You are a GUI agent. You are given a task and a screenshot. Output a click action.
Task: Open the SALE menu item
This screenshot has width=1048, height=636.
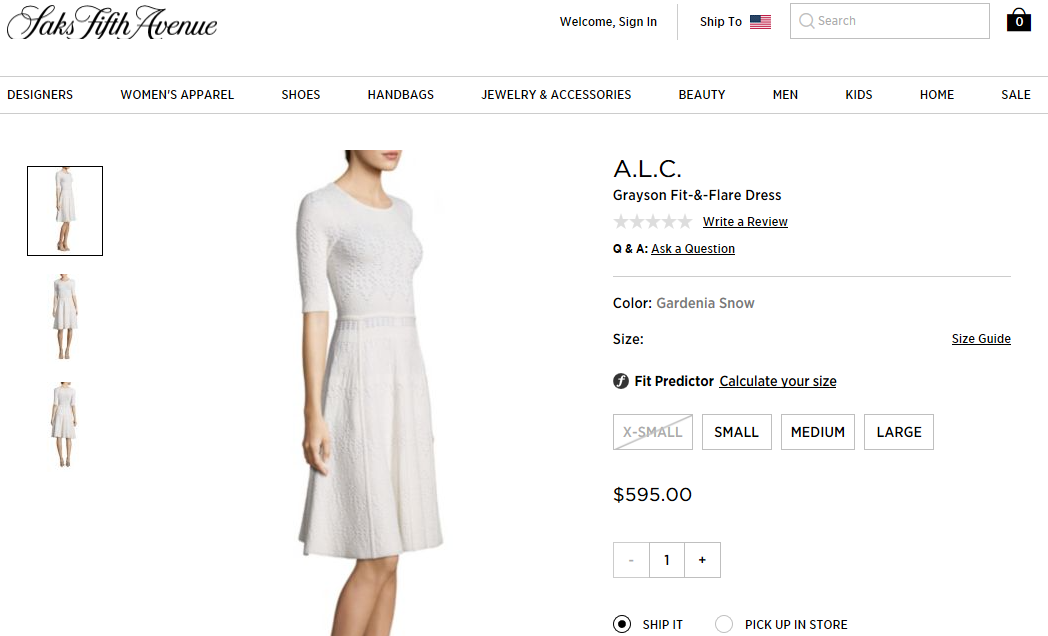[1016, 95]
